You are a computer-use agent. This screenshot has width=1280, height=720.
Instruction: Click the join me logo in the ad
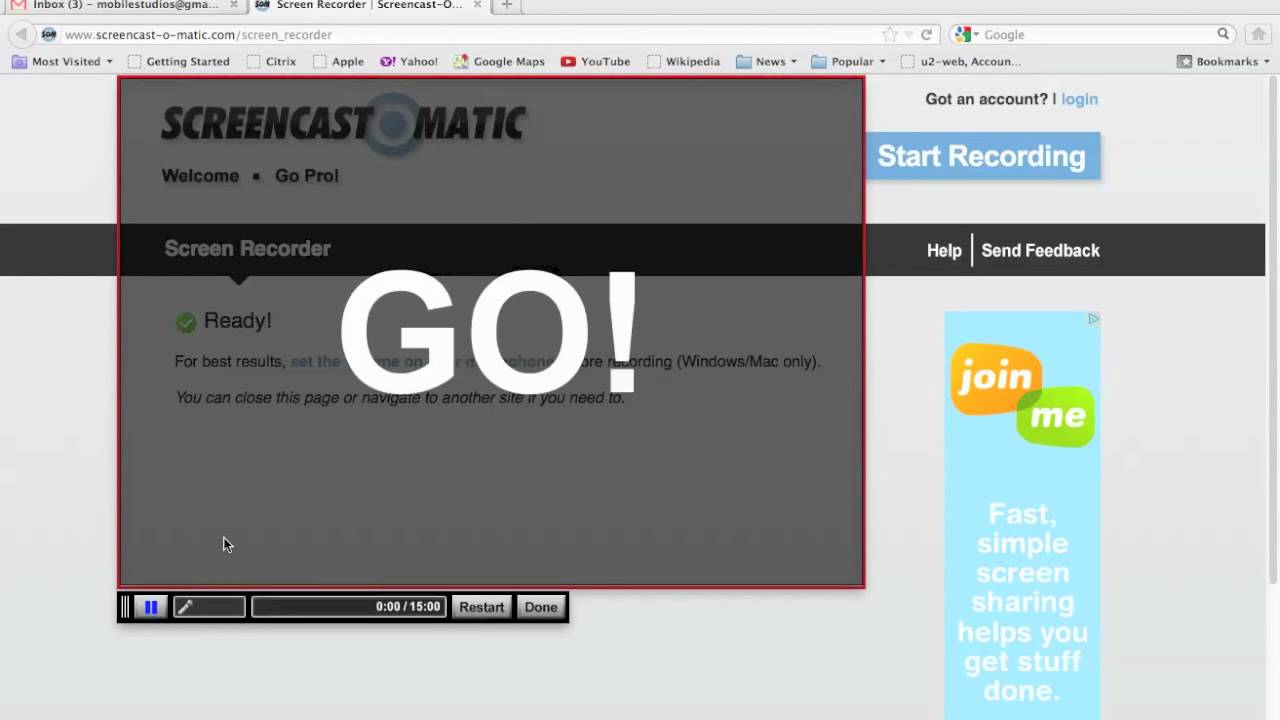click(1022, 394)
